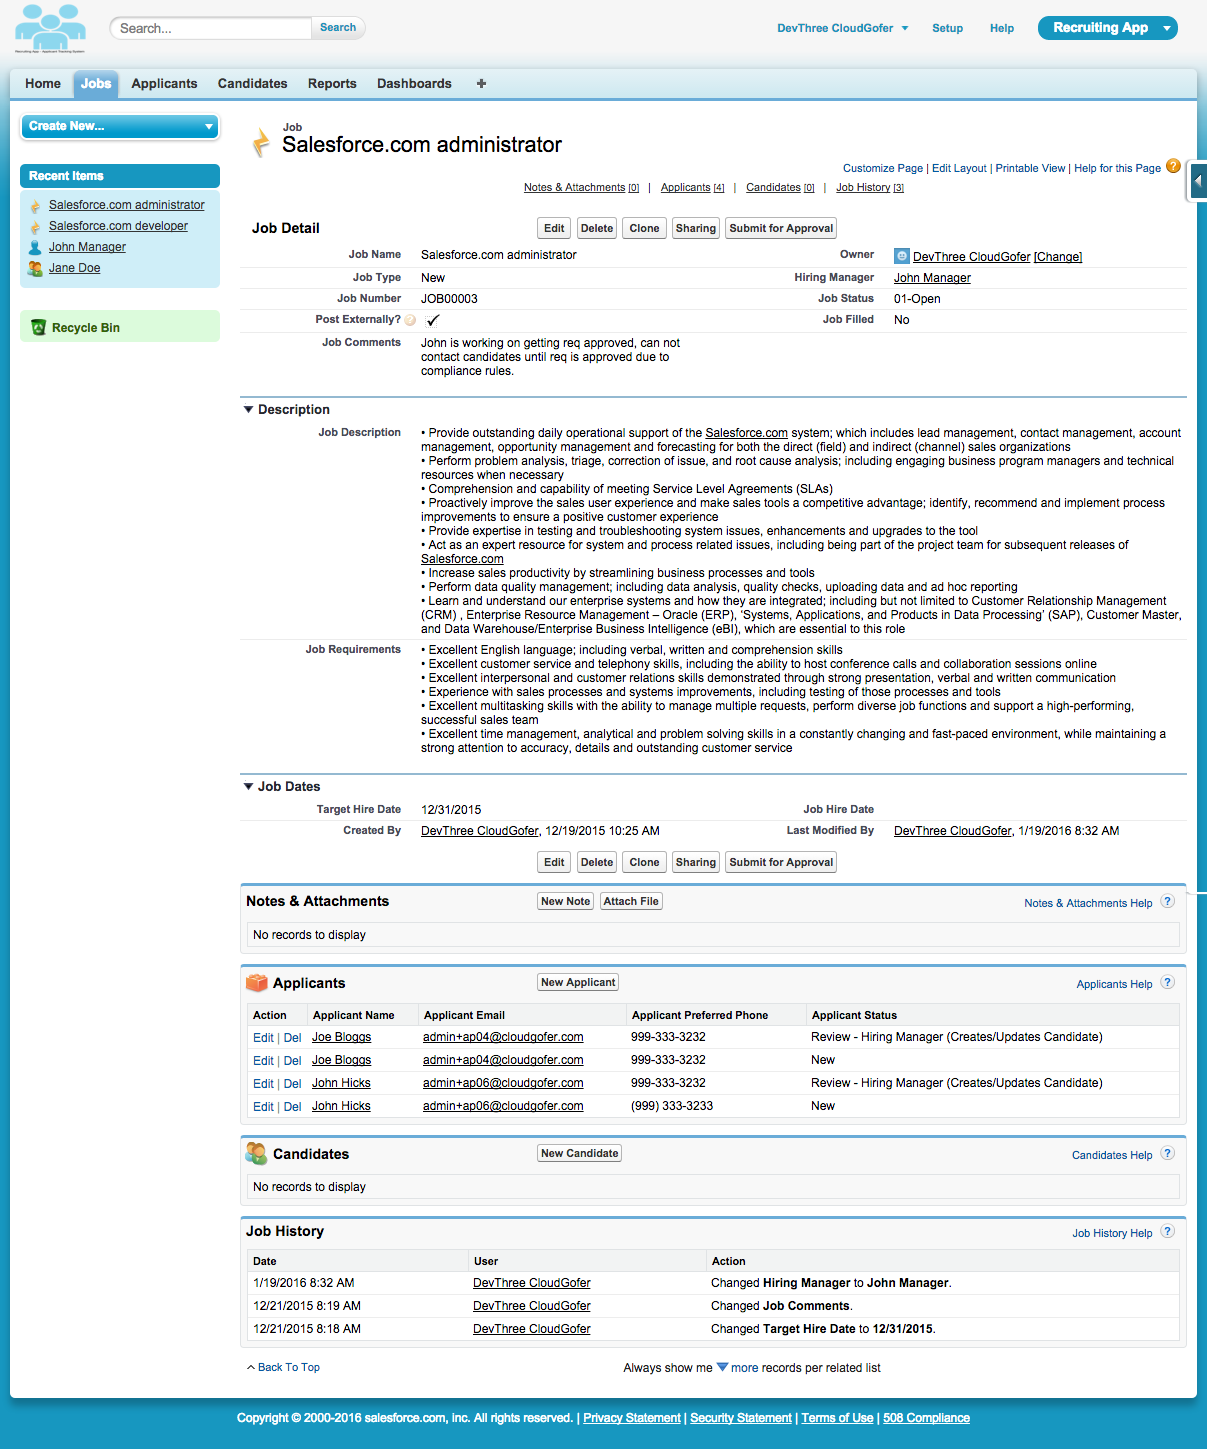The height and width of the screenshot is (1449, 1207).
Task: Toggle the Post Externally checkbox
Action: pyautogui.click(x=433, y=320)
